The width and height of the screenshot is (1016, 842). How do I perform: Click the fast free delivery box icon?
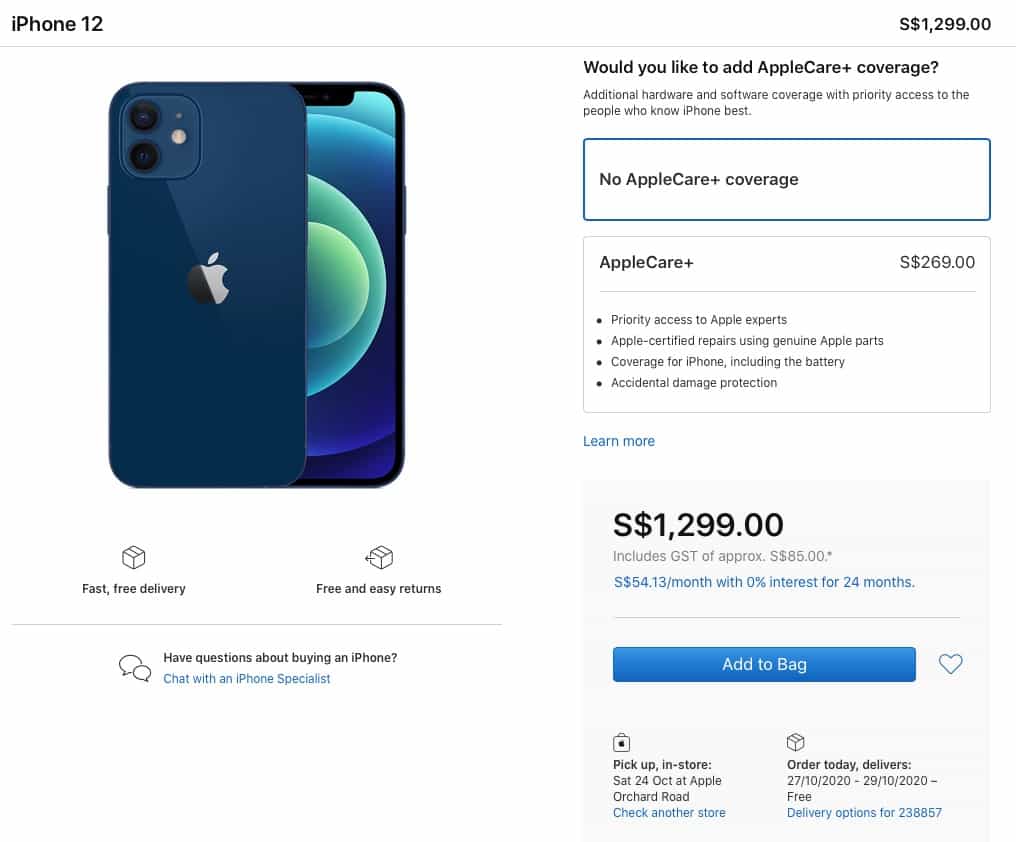tap(133, 557)
